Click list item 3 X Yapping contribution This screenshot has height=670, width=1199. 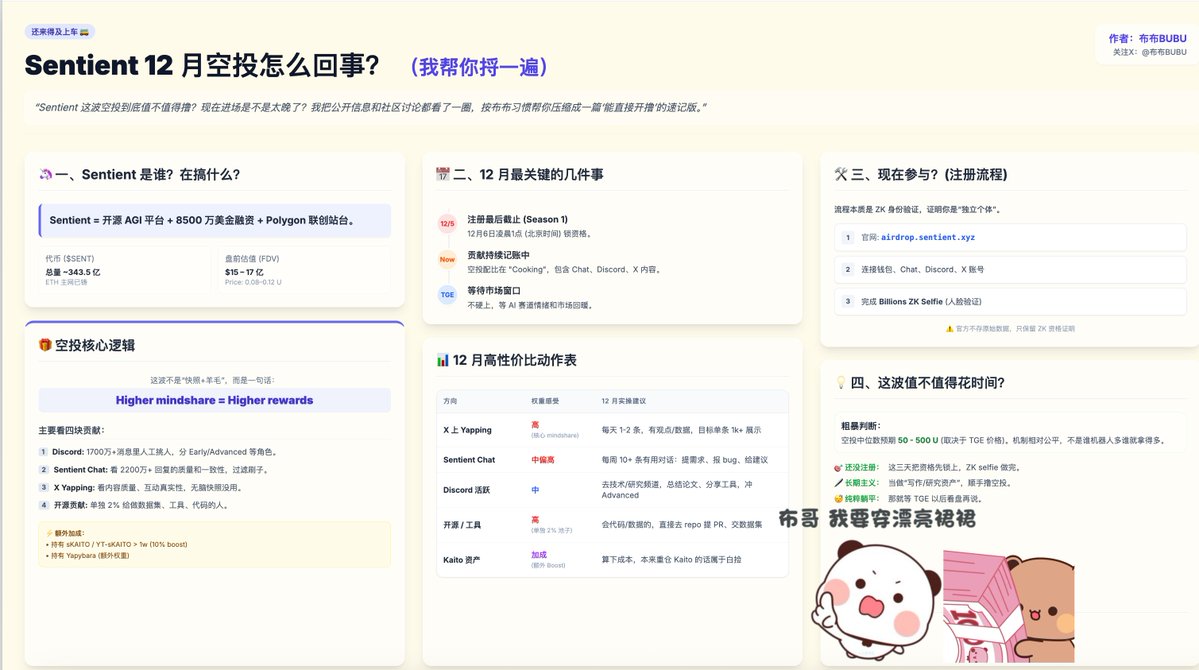(141, 487)
